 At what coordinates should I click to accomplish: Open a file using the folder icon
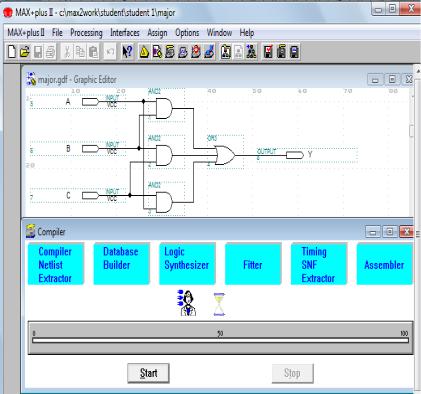[24, 52]
